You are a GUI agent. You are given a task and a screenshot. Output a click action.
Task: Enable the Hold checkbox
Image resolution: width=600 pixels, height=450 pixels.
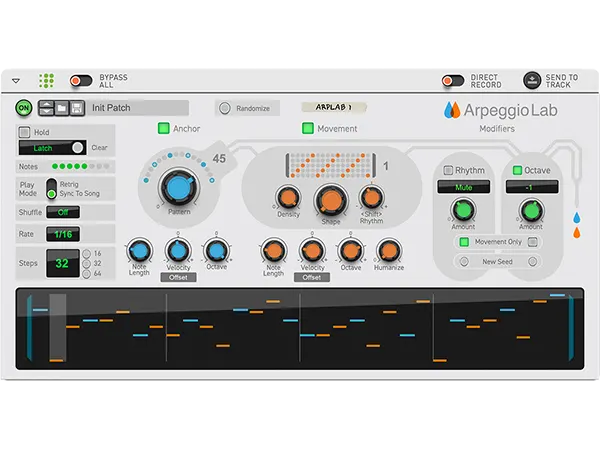click(x=24, y=132)
